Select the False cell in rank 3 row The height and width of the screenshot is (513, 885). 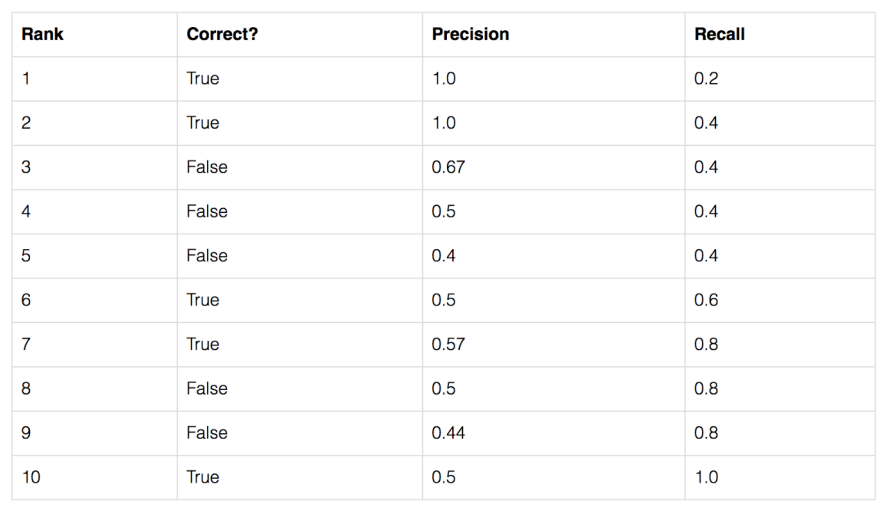[207, 167]
